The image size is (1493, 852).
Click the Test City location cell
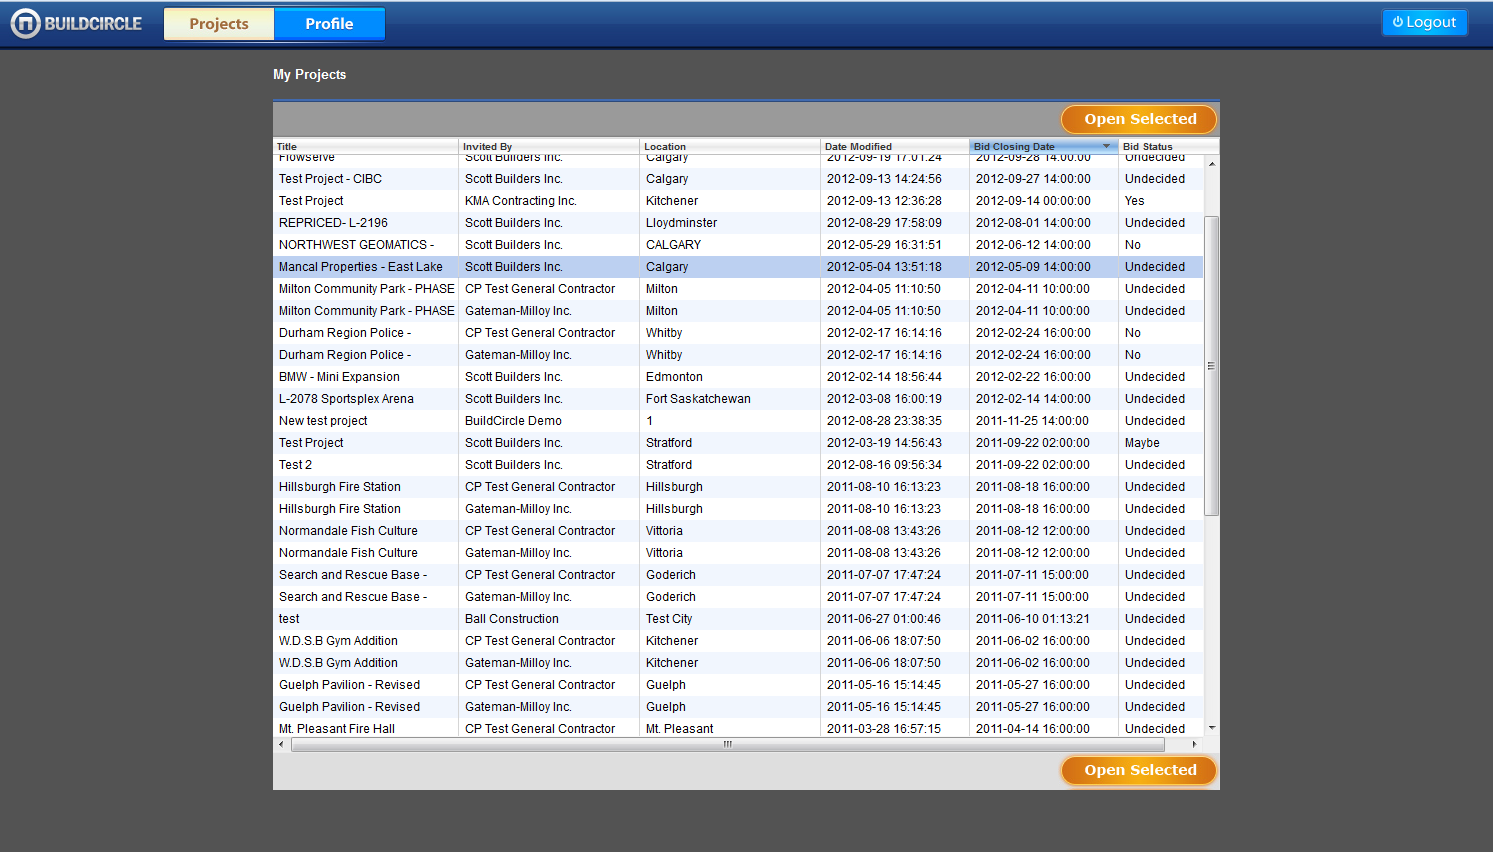[x=730, y=619]
